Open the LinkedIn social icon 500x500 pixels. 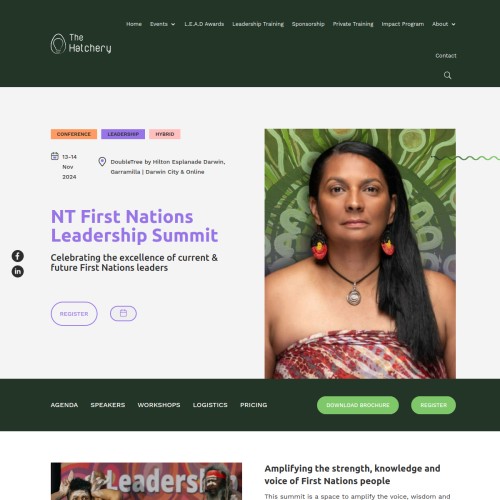pos(18,271)
